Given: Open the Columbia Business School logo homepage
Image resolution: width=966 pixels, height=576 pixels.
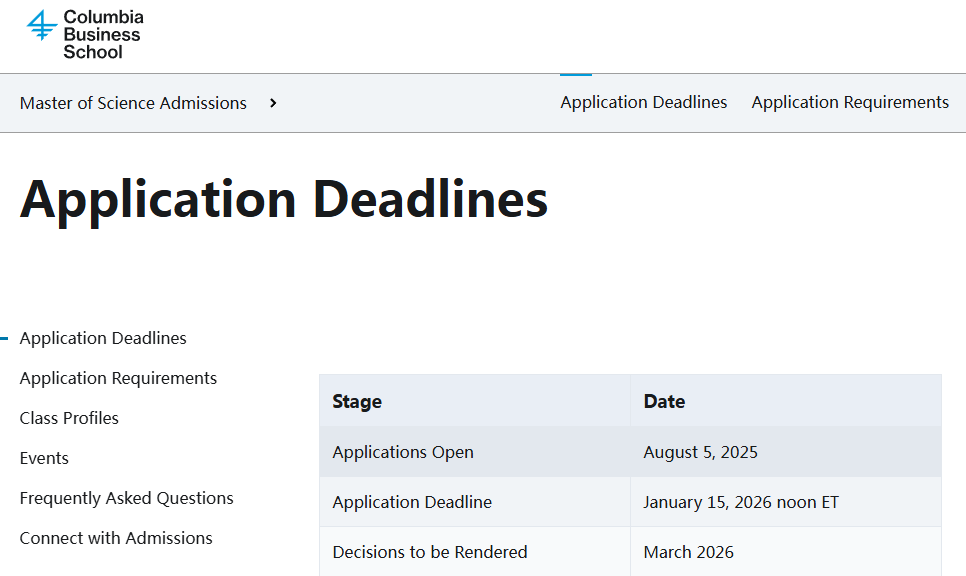Looking at the screenshot, I should pos(85,34).
